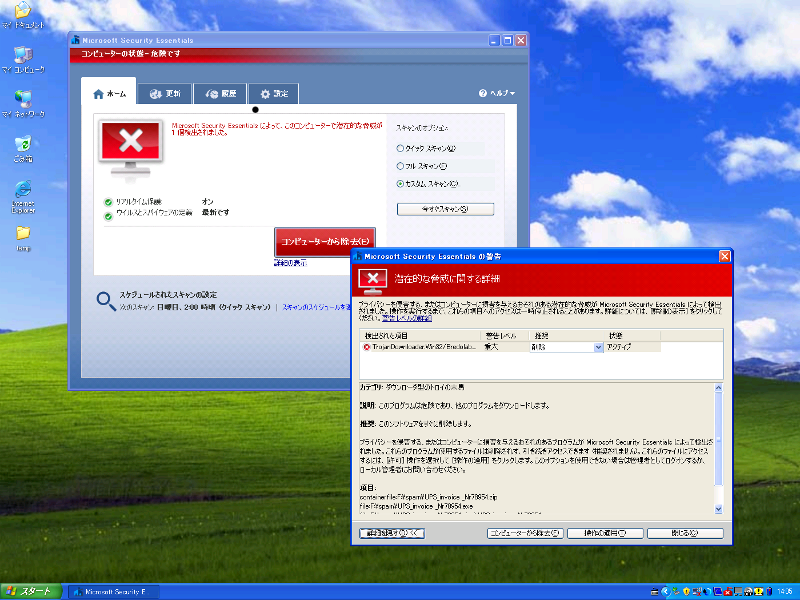Show hidden tray icons with the arrow
Screen dimensions: 800x600
click(x=665, y=591)
